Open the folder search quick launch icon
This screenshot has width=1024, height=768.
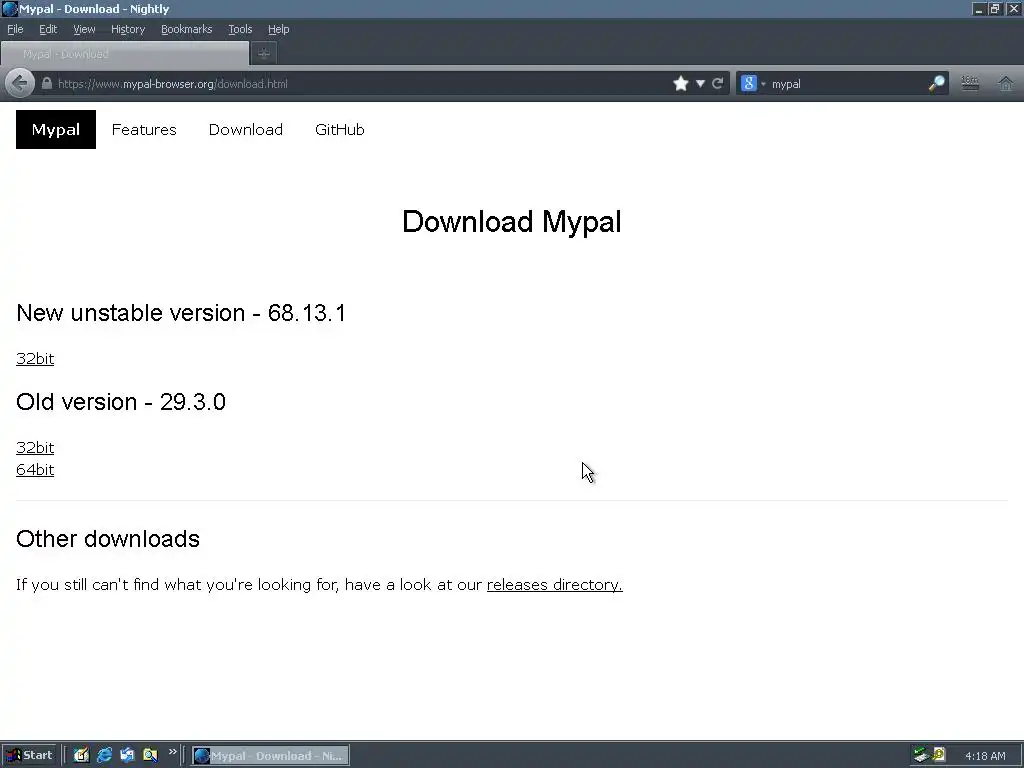pos(150,756)
